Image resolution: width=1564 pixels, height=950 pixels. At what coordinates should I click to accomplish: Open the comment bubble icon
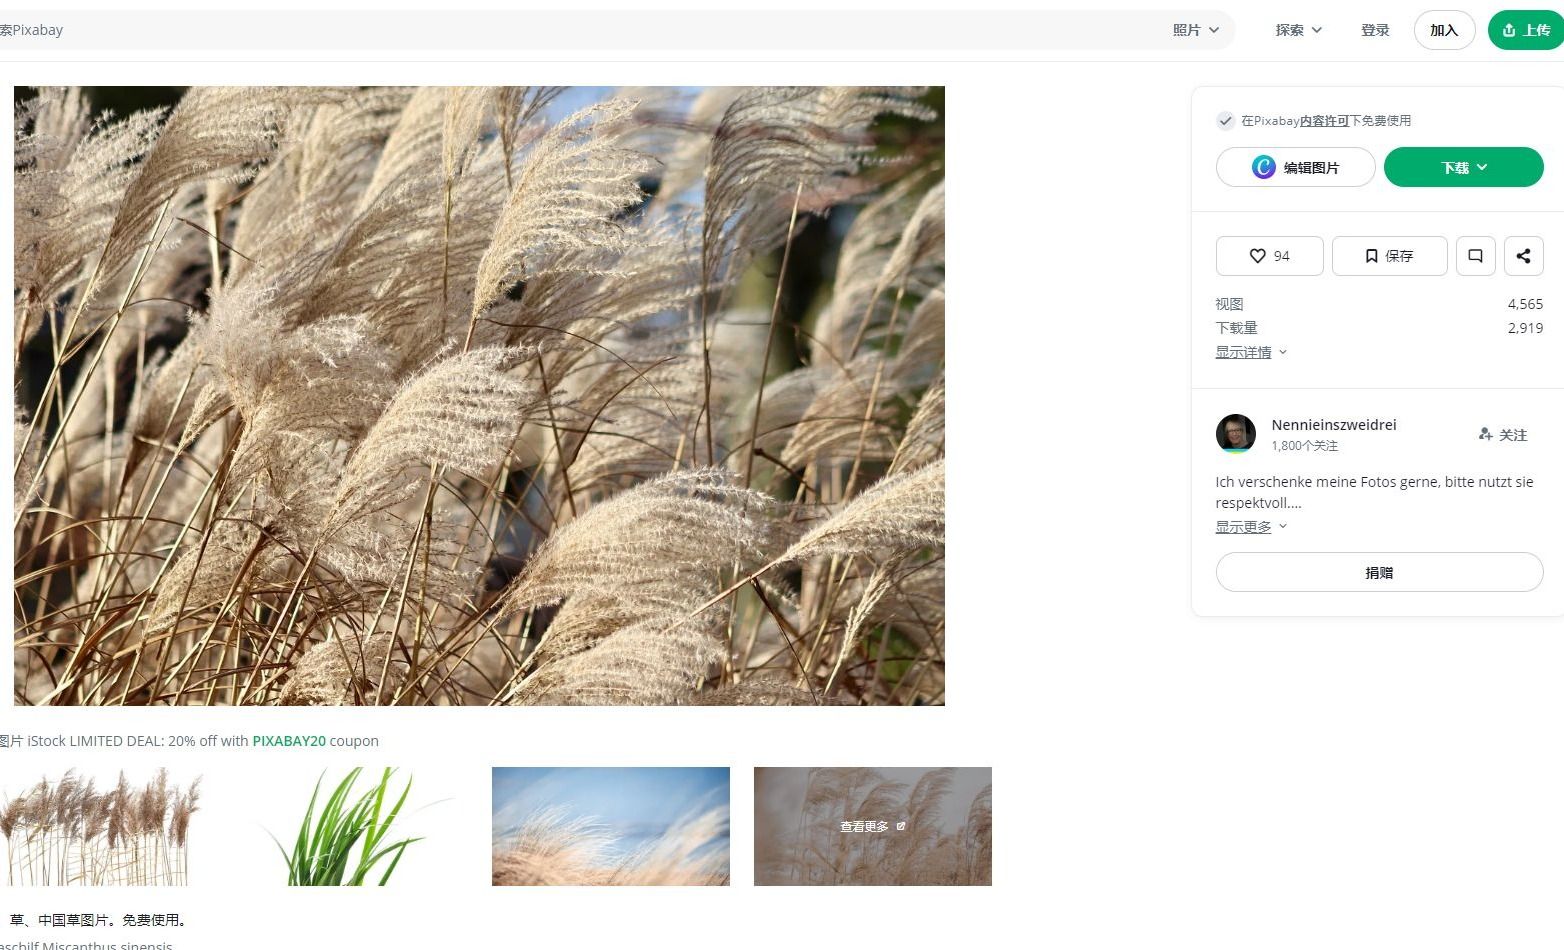pos(1475,256)
